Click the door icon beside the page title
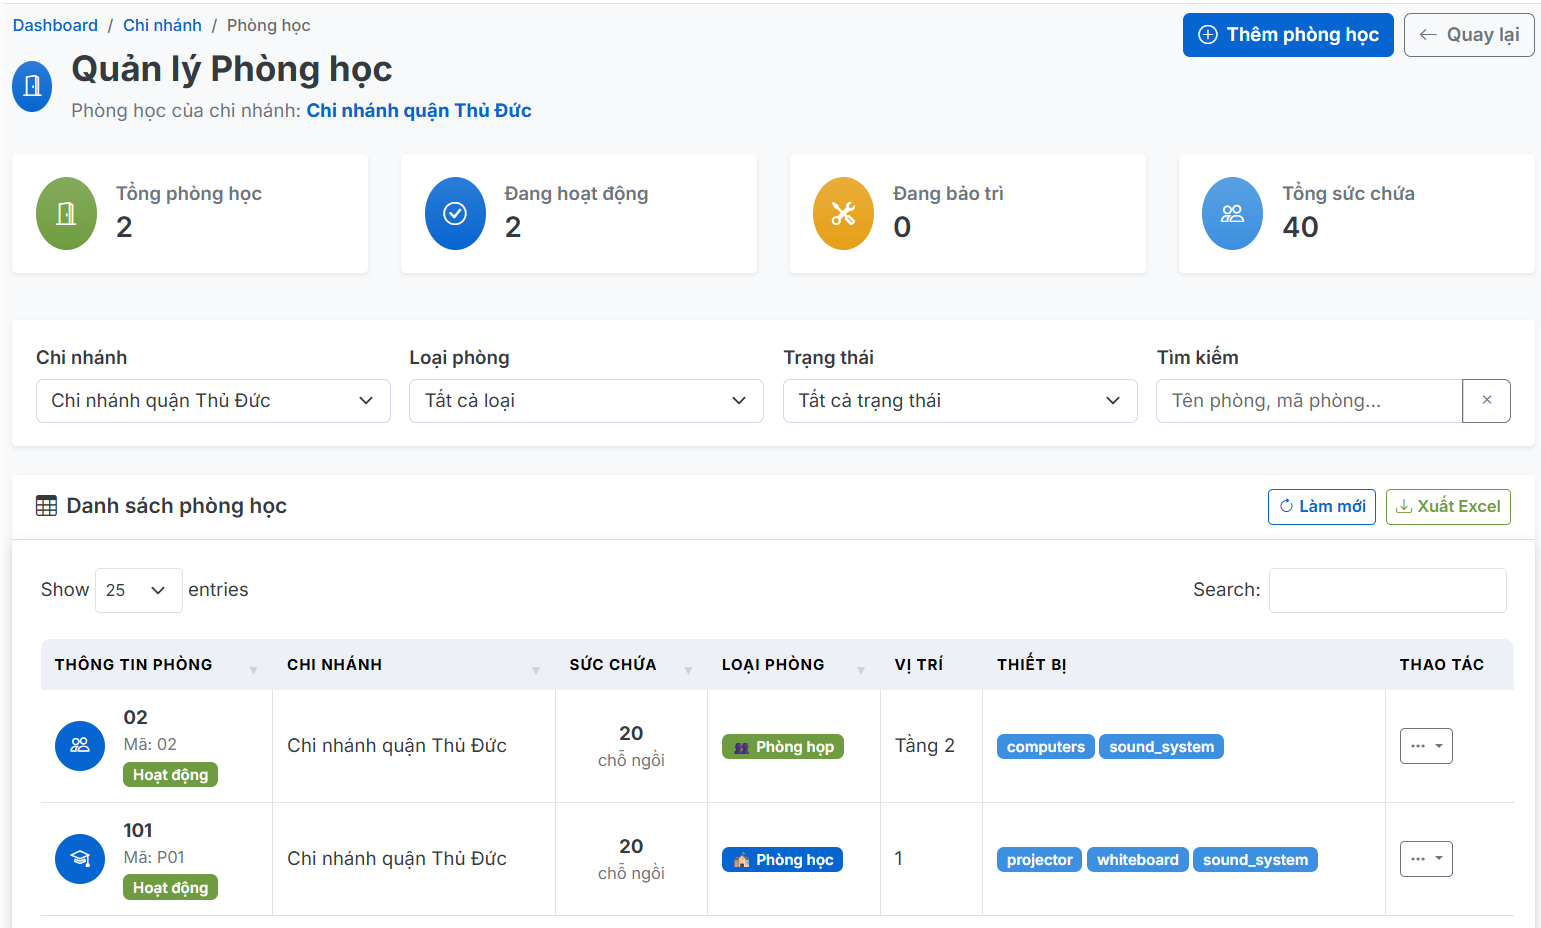The image size is (1541, 928). pyautogui.click(x=32, y=86)
